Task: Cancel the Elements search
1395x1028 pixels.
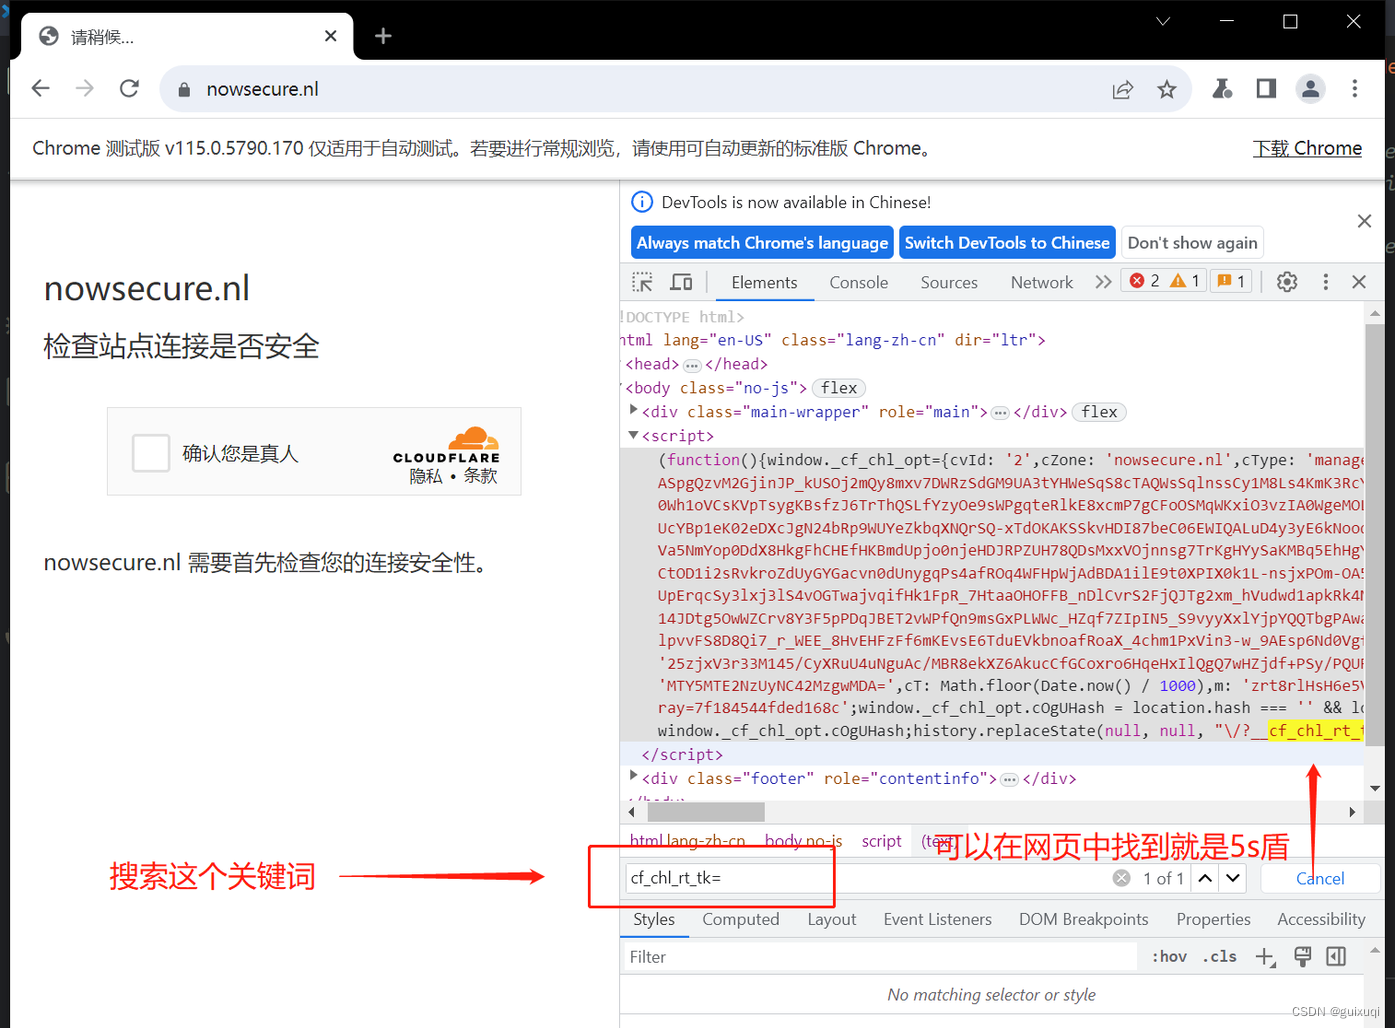Action: (1320, 878)
